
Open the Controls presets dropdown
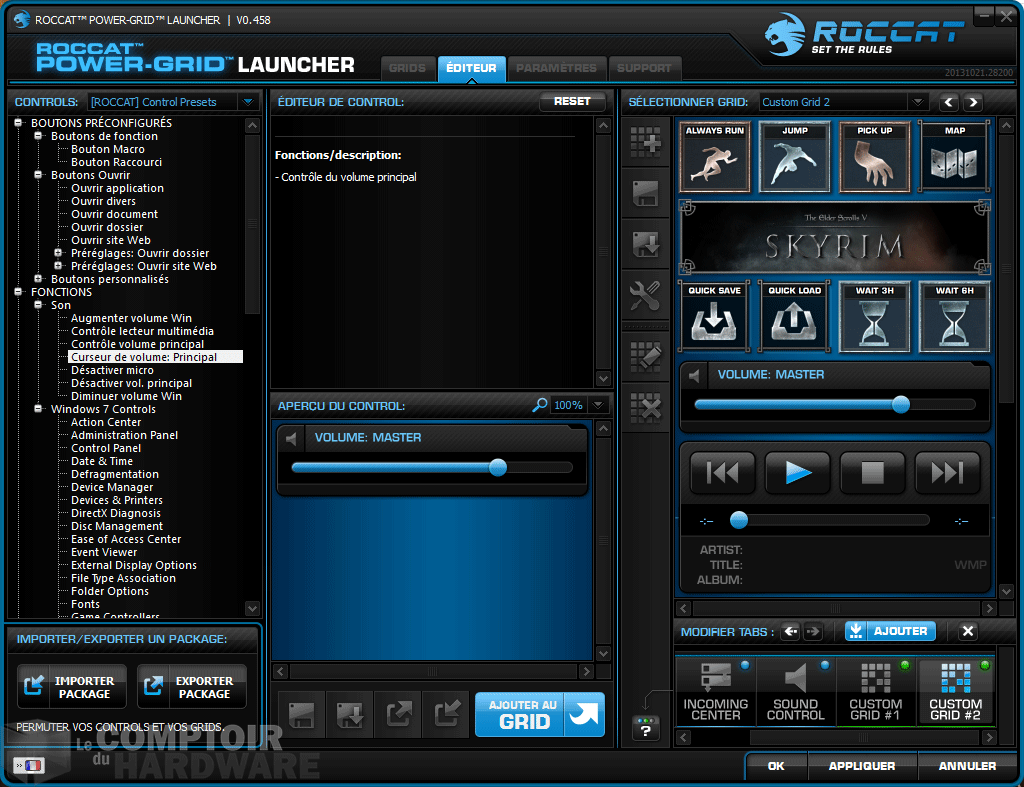pos(247,102)
